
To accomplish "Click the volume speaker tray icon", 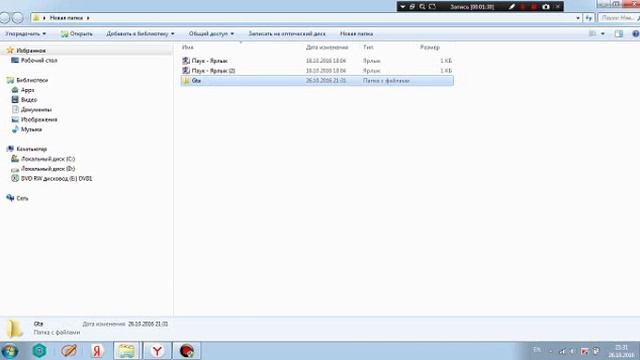I will [x=572, y=351].
